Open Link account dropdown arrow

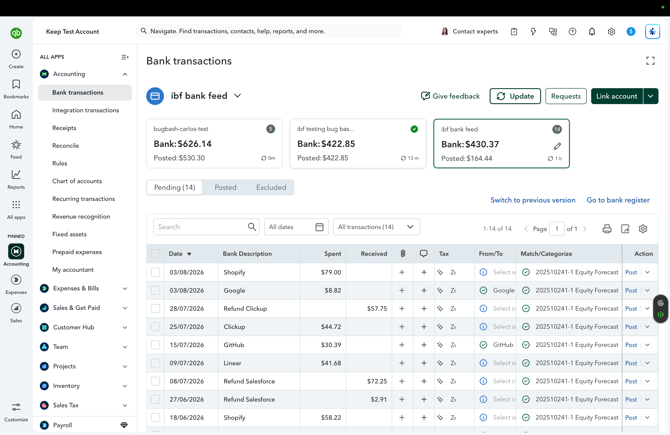650,96
